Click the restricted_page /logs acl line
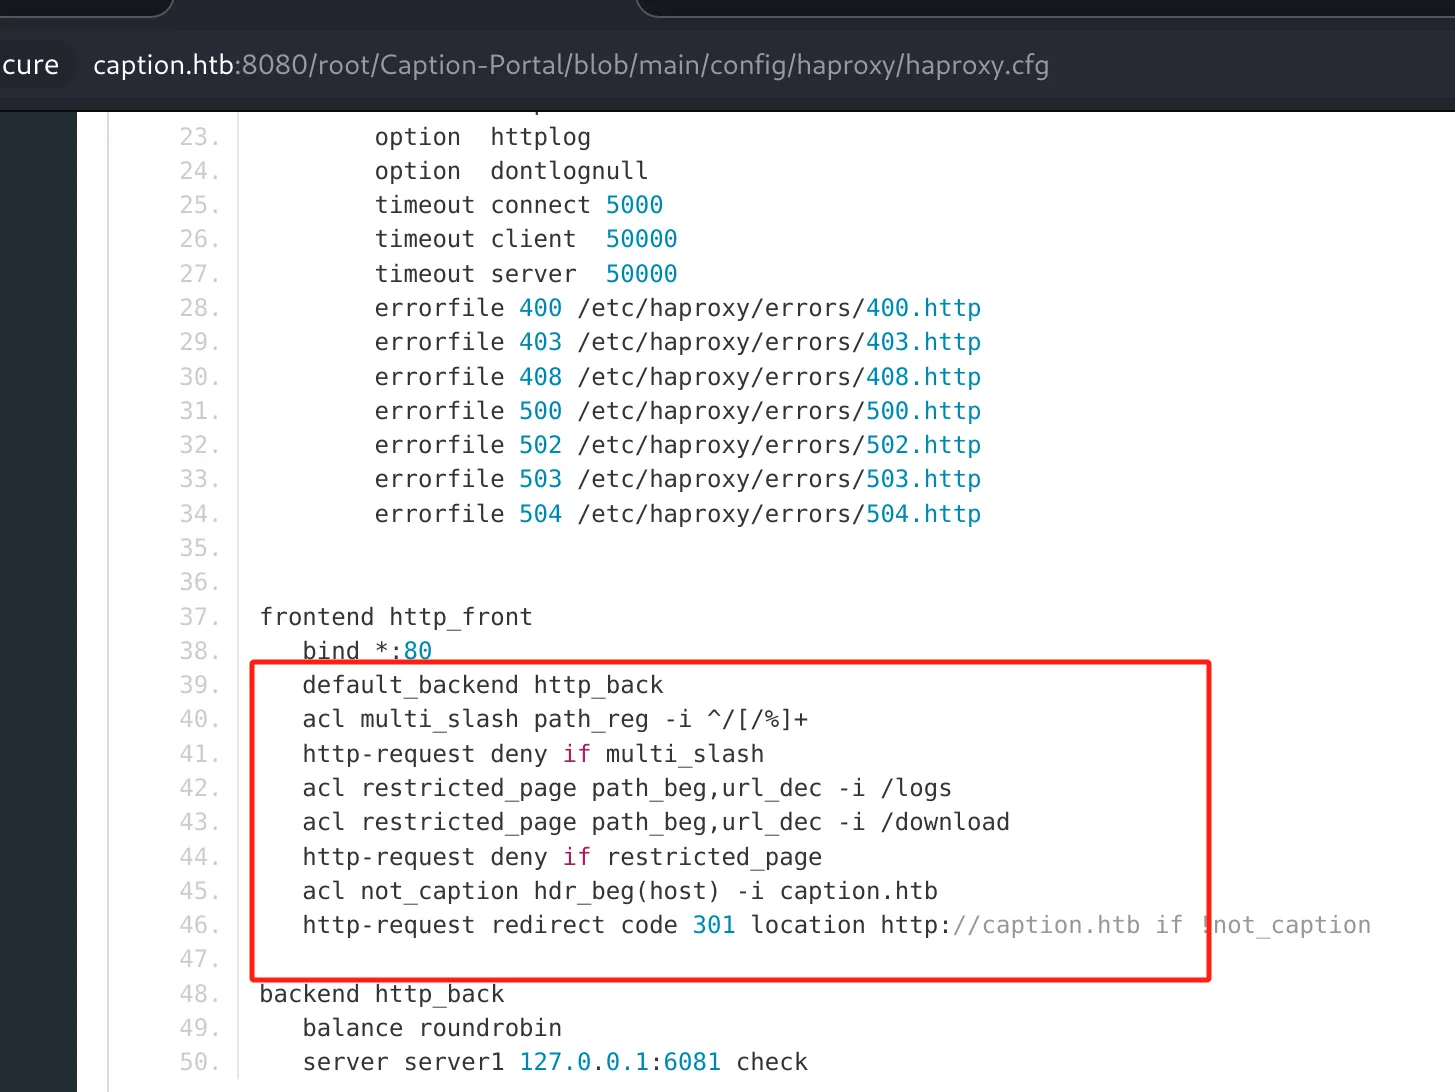This screenshot has width=1455, height=1092. click(627, 788)
